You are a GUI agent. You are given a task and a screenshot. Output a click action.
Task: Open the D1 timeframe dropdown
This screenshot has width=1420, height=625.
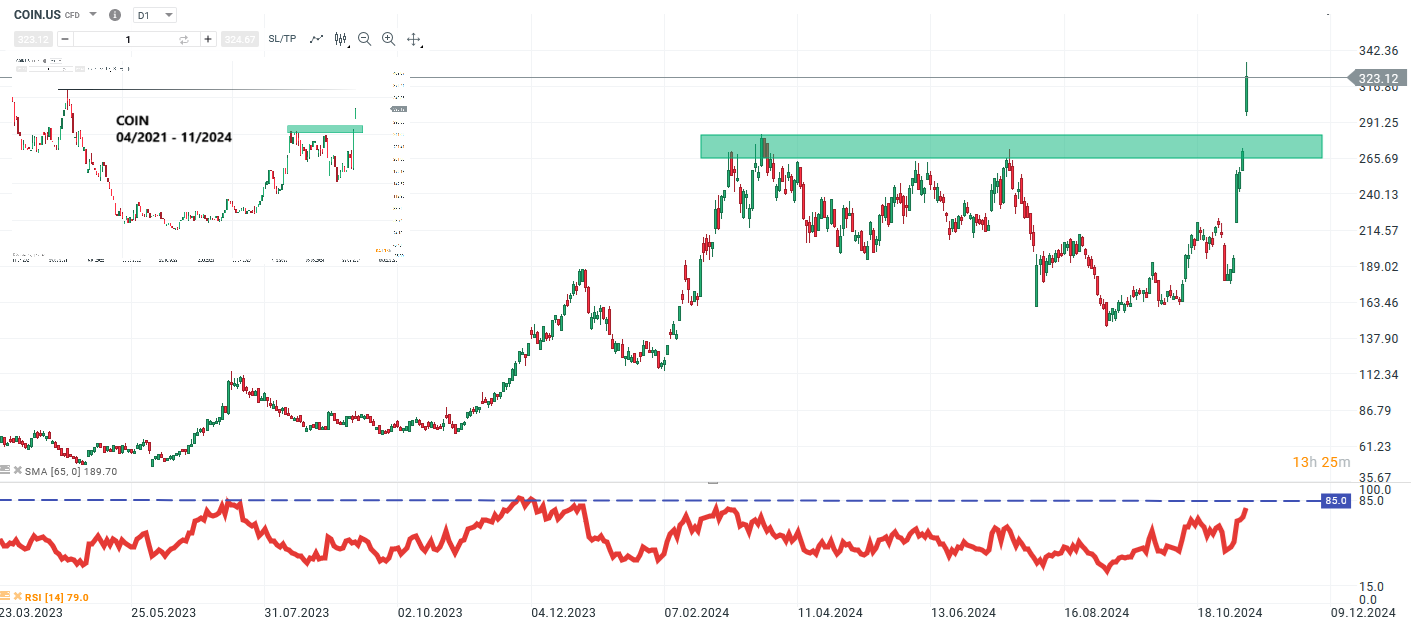(153, 14)
